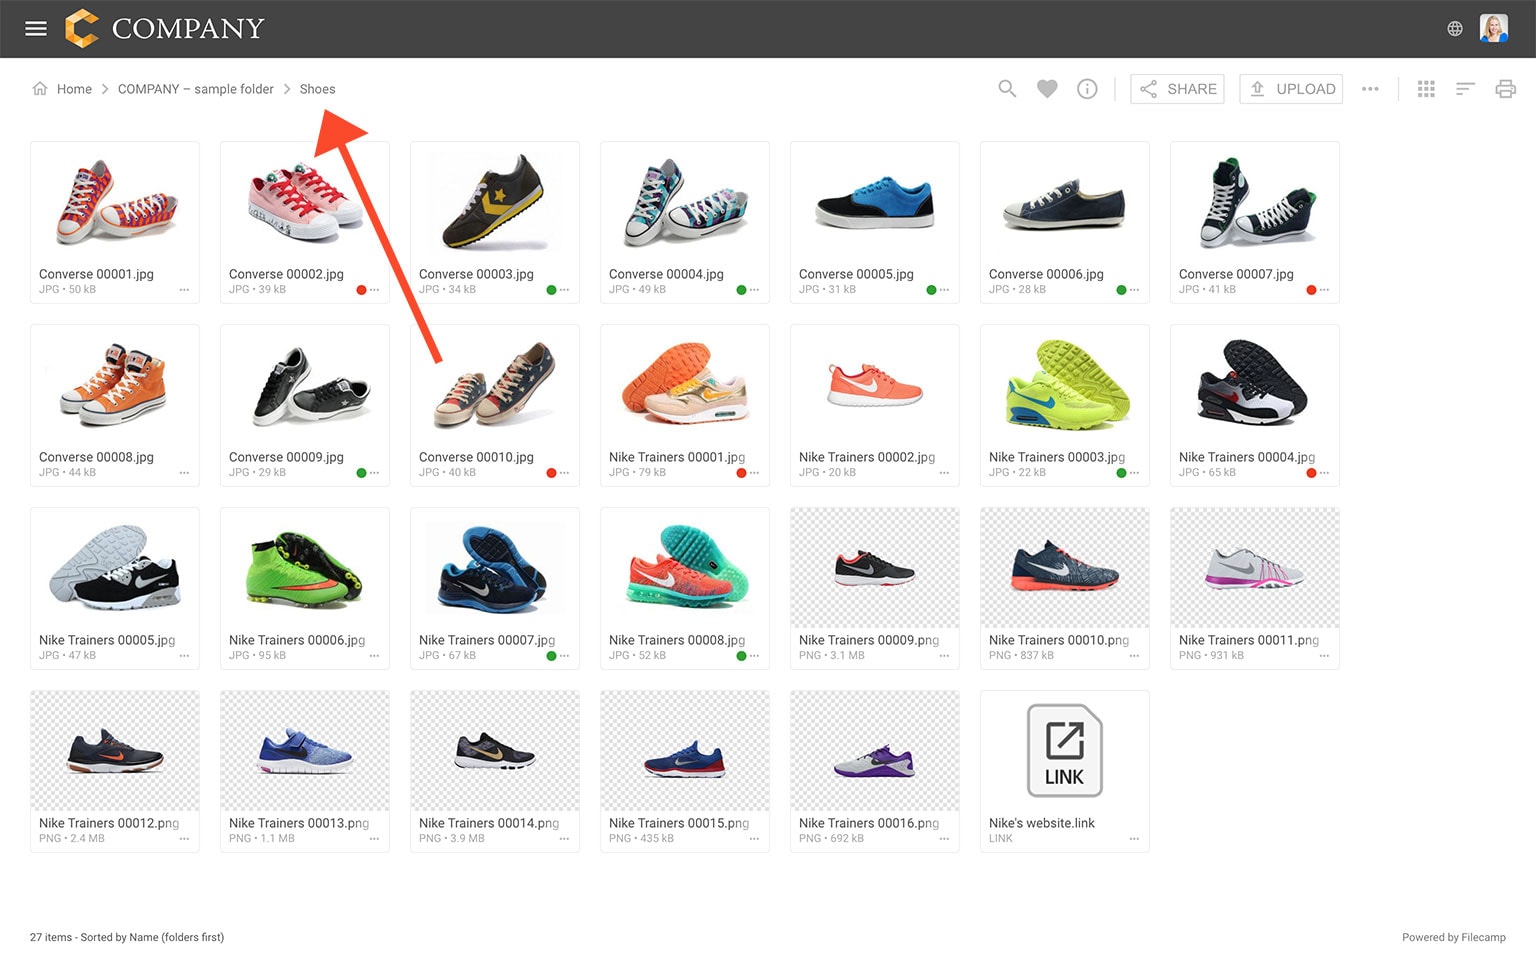The image size is (1536, 959).
Task: Open Nike Trainers 00003.jpg neon shoe thumbnail
Action: point(1065,384)
